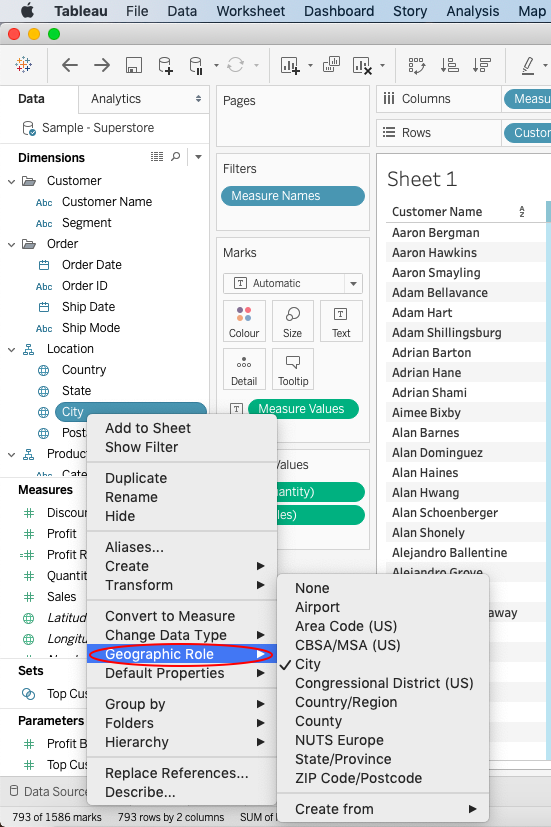The width and height of the screenshot is (551, 827).
Task: Click the Sort ascending toolbar icon
Action: (x=450, y=65)
